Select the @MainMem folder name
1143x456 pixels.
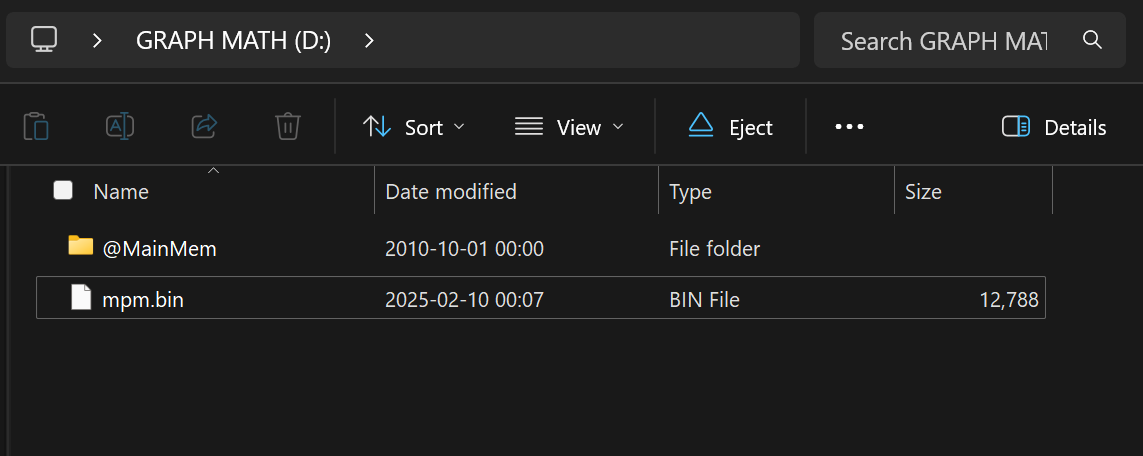coord(160,249)
